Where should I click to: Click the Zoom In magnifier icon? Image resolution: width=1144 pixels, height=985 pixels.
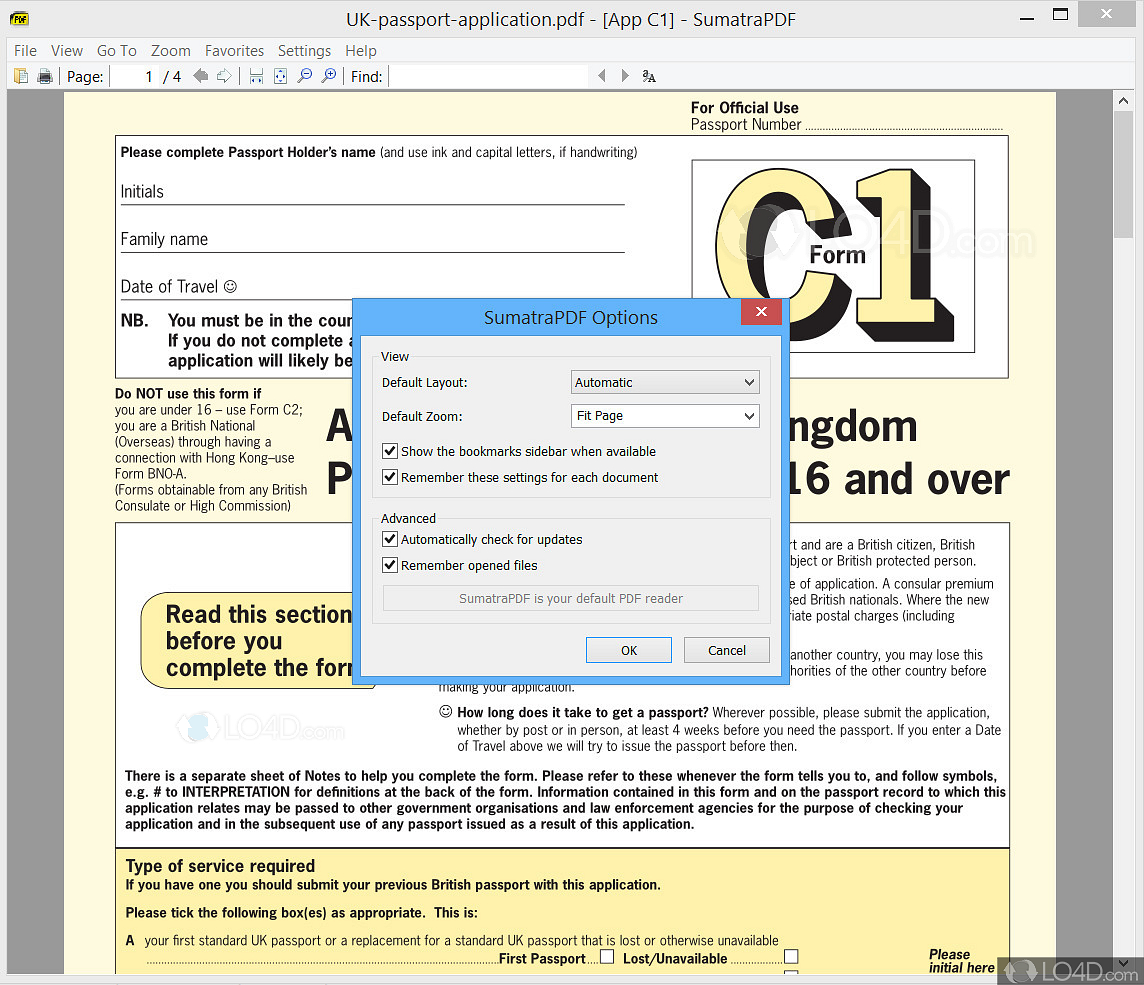pos(329,76)
